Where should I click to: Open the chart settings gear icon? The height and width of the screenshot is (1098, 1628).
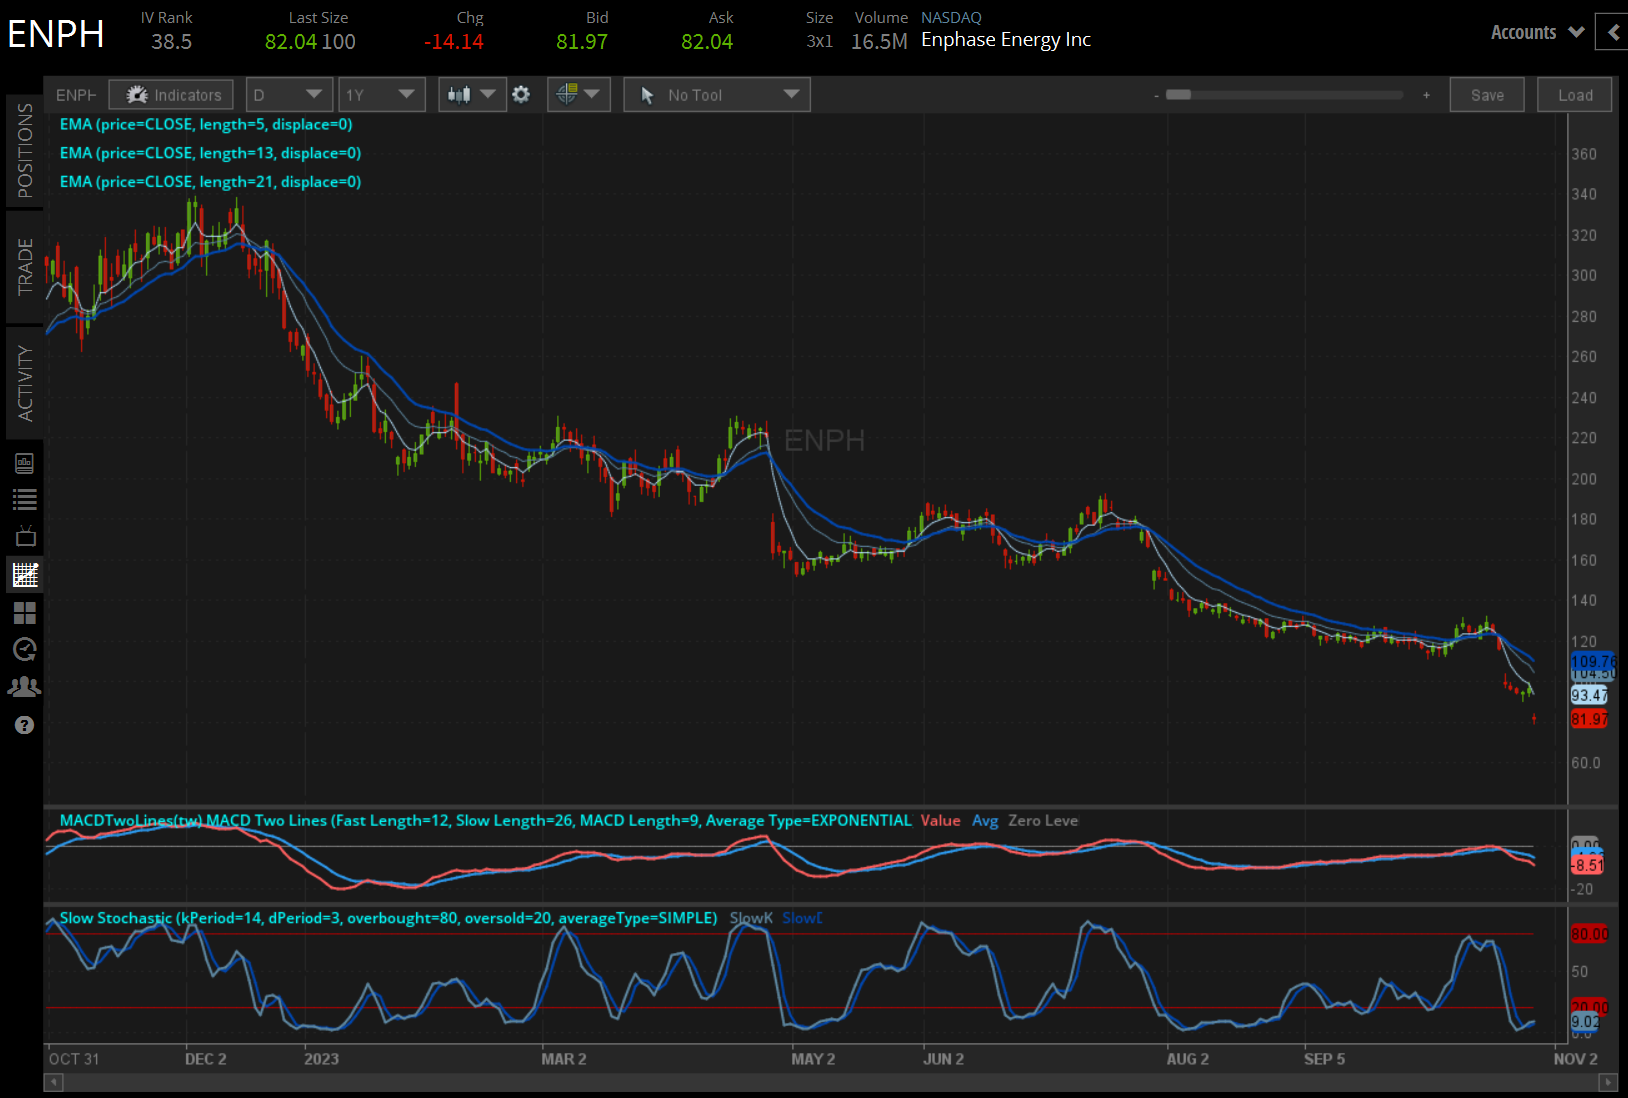point(521,94)
